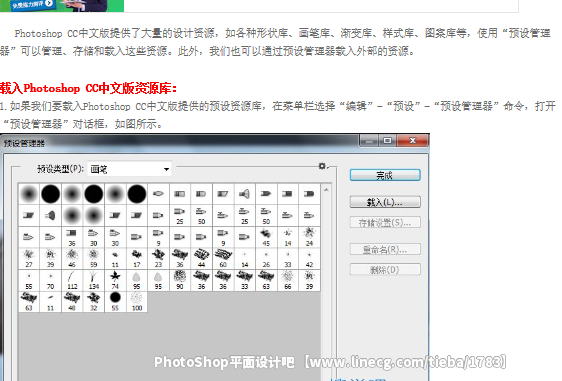Click the 存储设置(S)... save set button

point(385,223)
